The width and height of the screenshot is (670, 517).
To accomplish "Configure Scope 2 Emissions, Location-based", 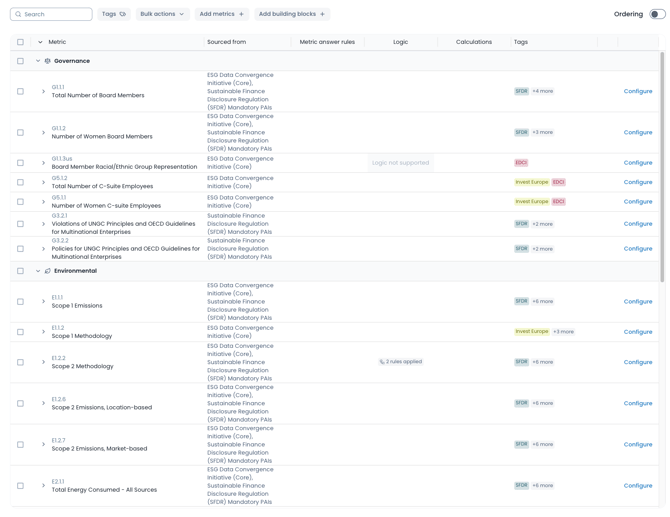I will (x=638, y=403).
